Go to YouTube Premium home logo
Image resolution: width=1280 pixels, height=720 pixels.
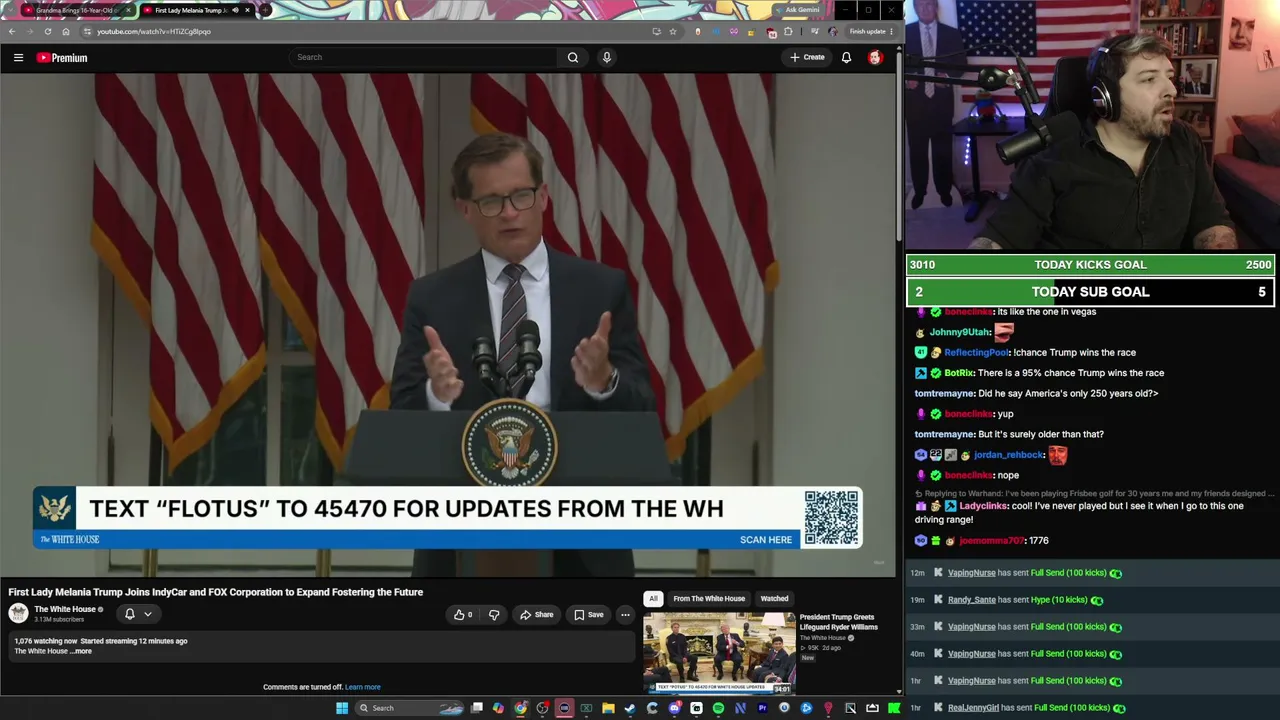pyautogui.click(x=62, y=58)
